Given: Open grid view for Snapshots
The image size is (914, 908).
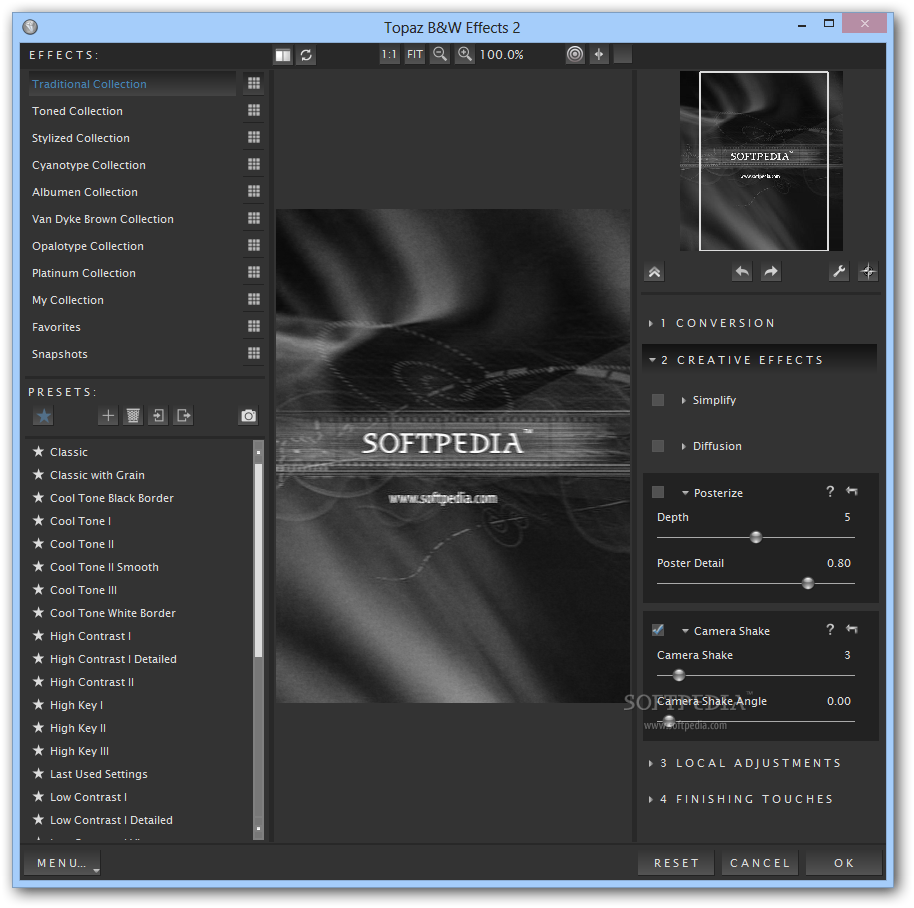Looking at the screenshot, I should (x=254, y=353).
